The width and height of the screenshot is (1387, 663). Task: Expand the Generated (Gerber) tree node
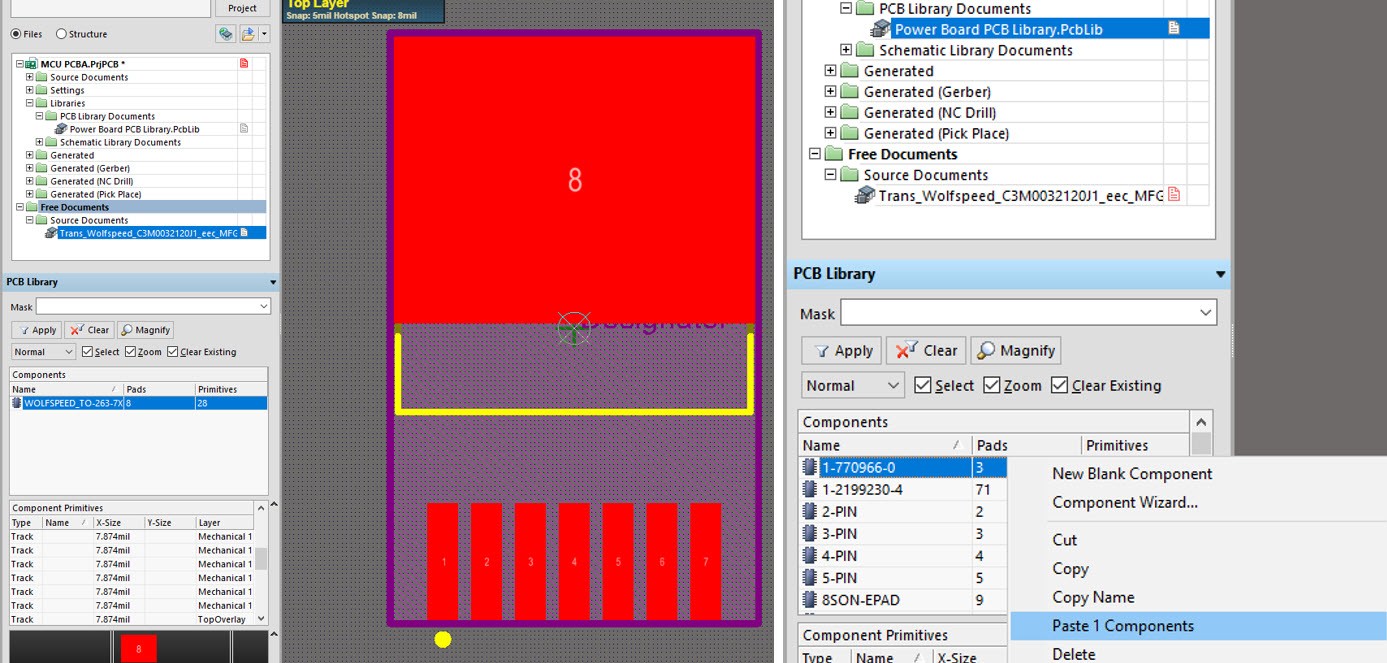click(830, 91)
